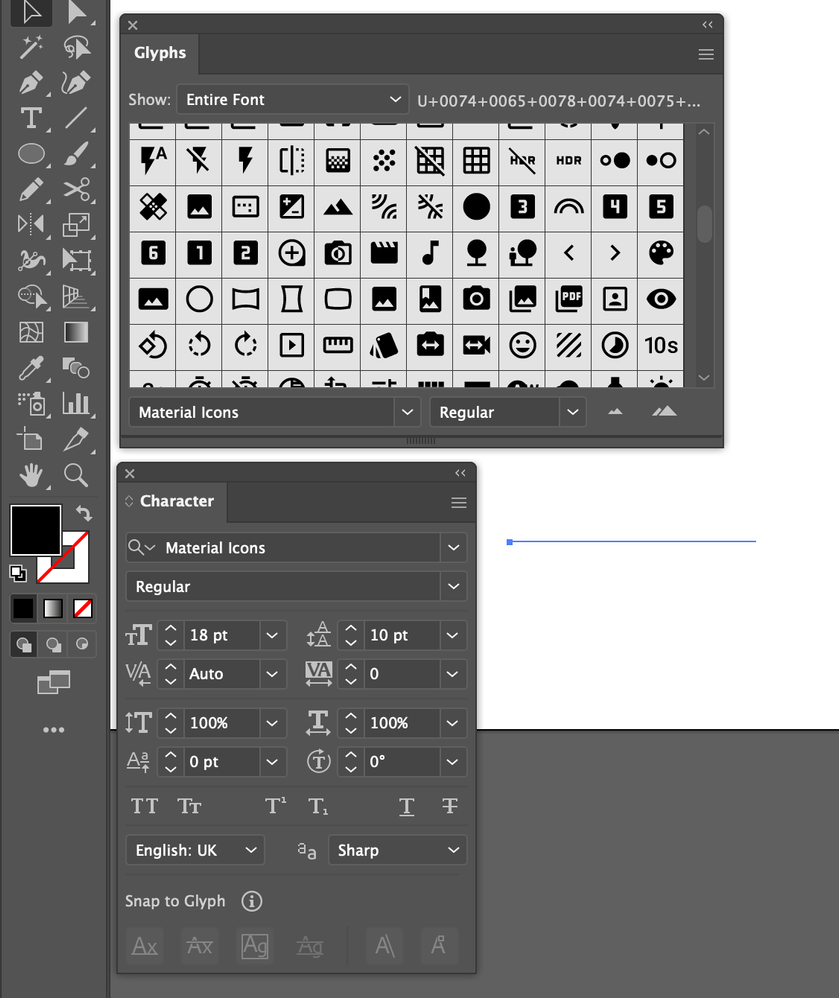Click Snap to Glyph info button
839x998 pixels.
tap(251, 901)
